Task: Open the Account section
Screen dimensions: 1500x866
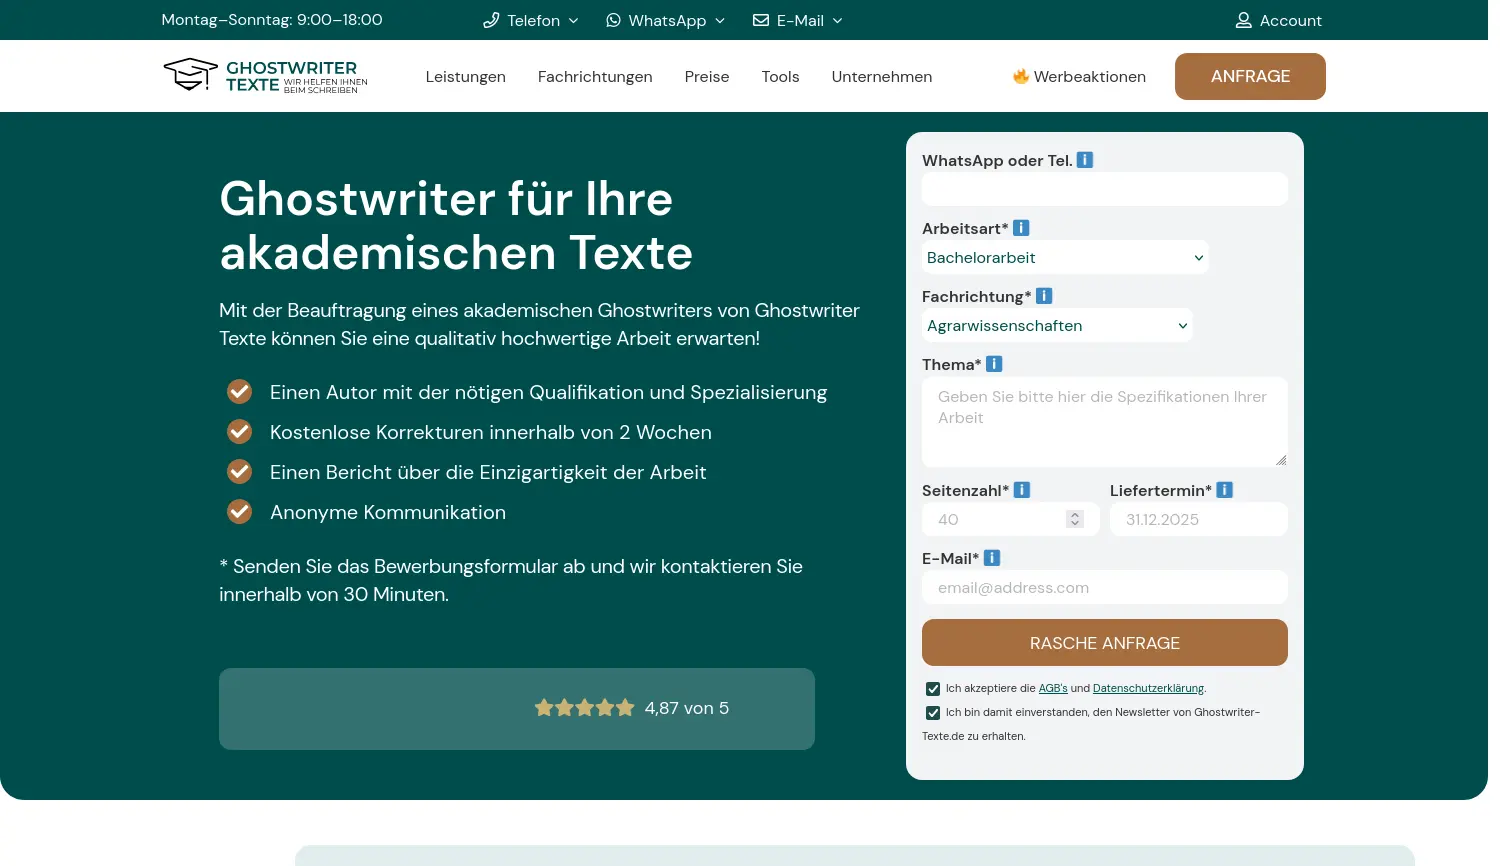Action: point(1279,20)
